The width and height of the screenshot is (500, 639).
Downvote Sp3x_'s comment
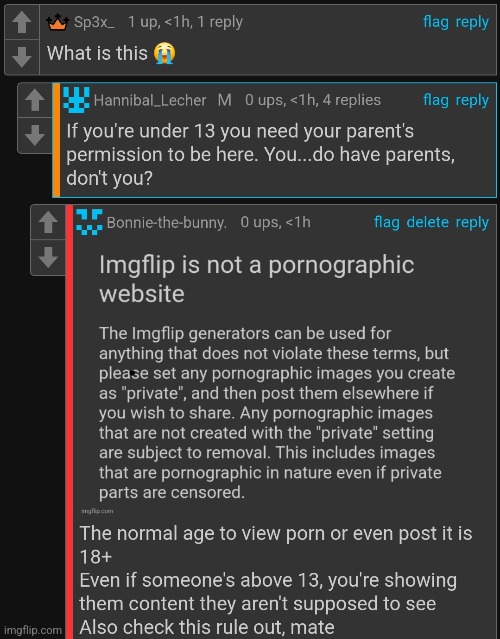[22, 57]
